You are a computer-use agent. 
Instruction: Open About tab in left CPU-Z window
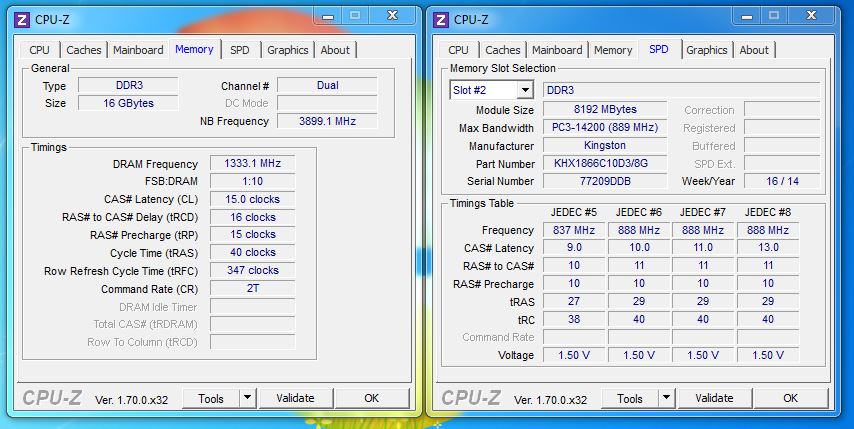pyautogui.click(x=335, y=50)
